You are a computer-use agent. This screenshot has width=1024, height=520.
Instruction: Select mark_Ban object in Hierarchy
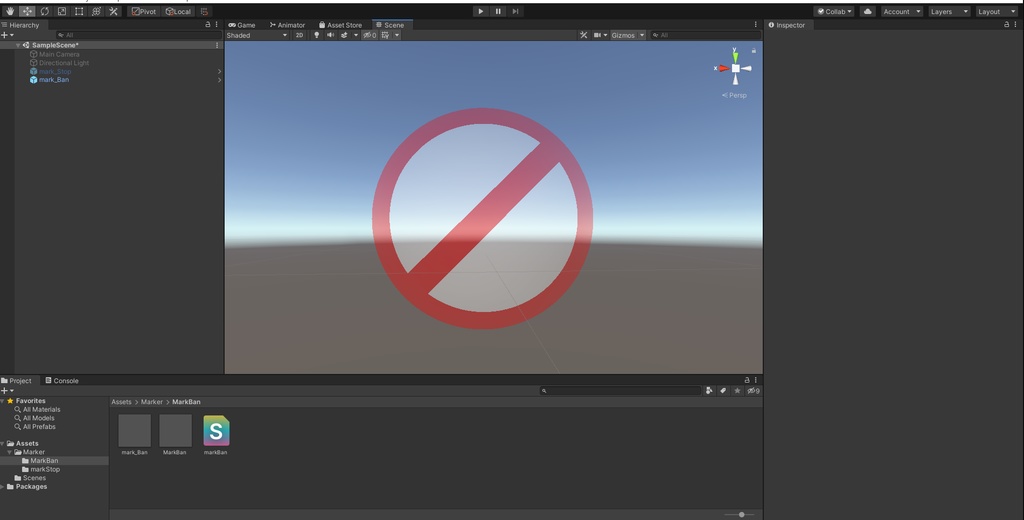54,80
